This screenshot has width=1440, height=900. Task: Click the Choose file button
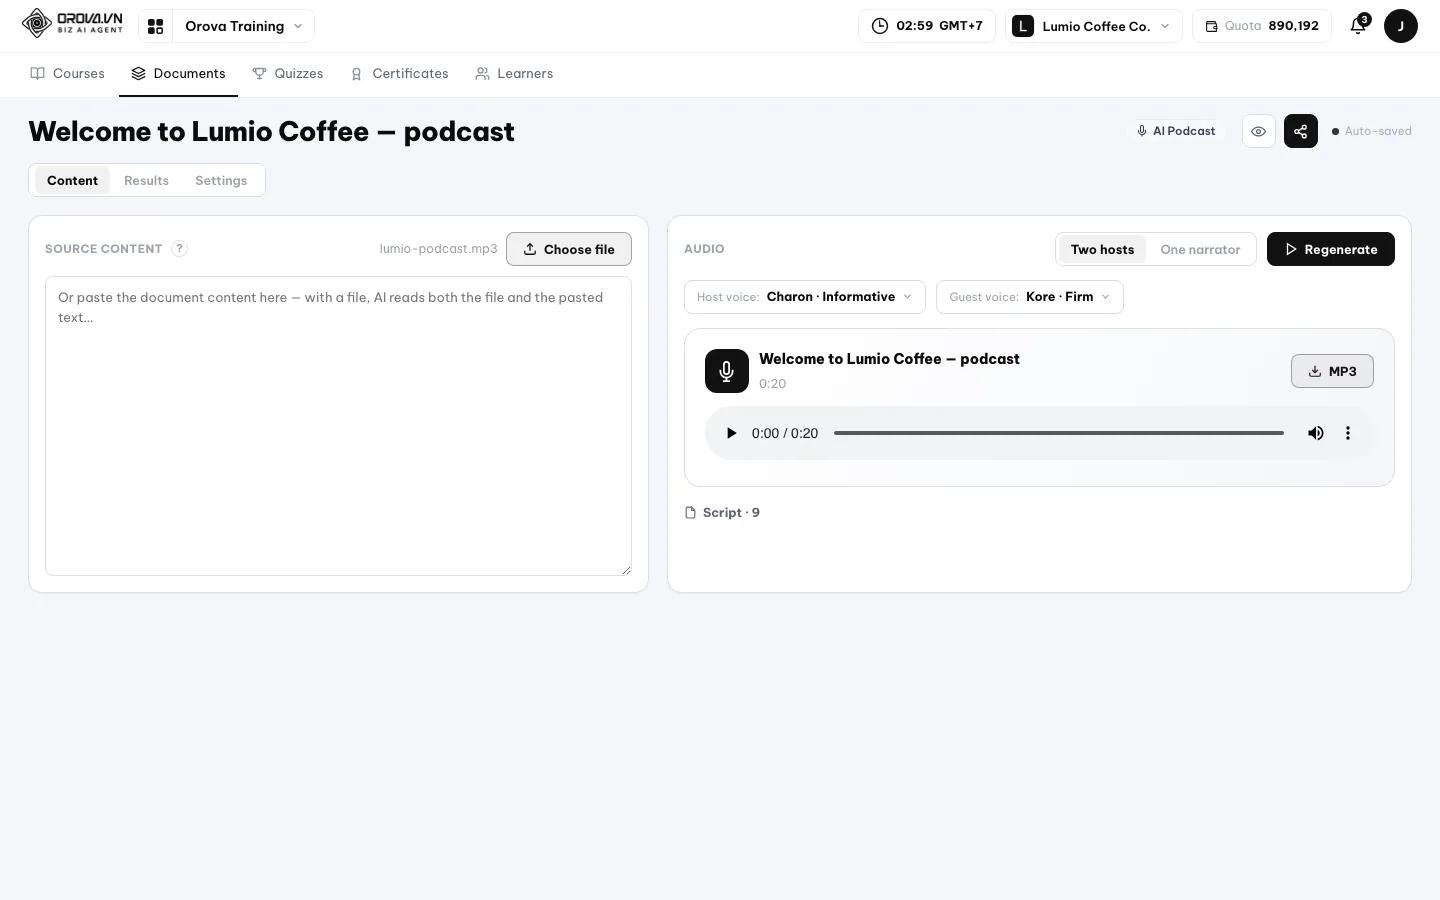click(x=569, y=249)
